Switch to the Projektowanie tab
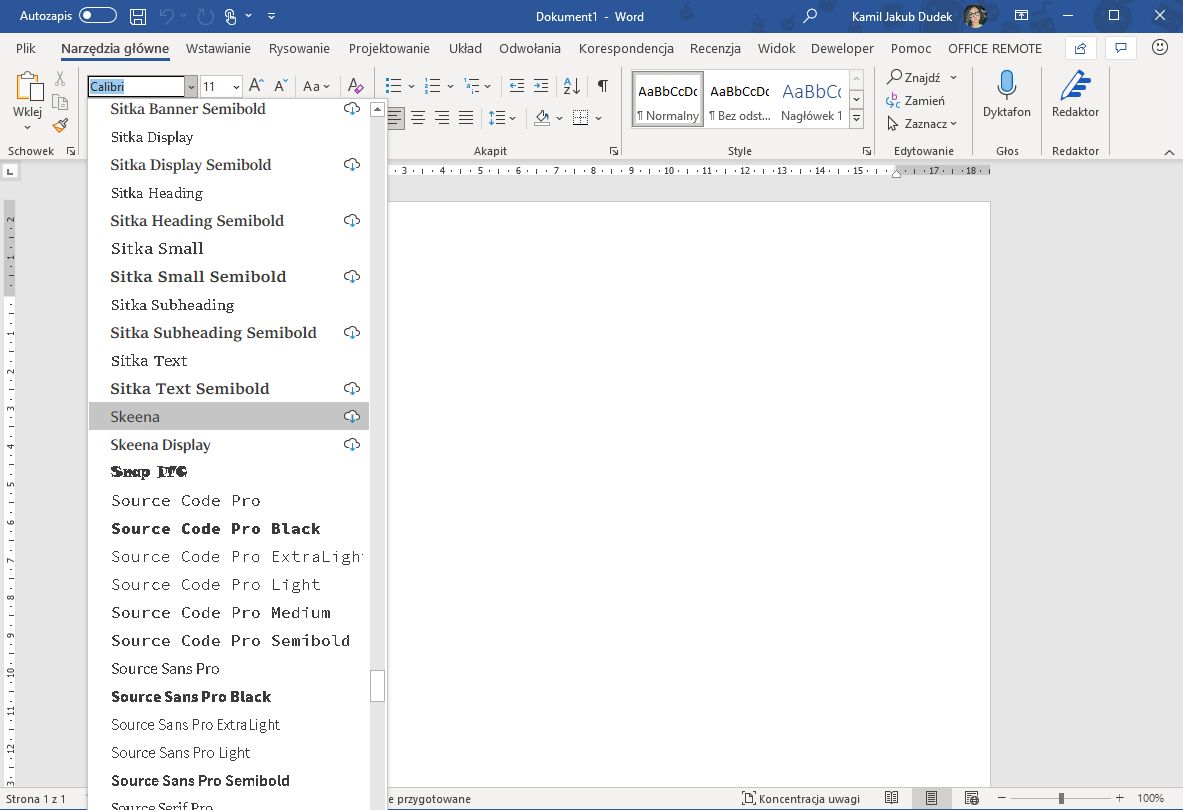The image size is (1183, 810). pos(389,48)
